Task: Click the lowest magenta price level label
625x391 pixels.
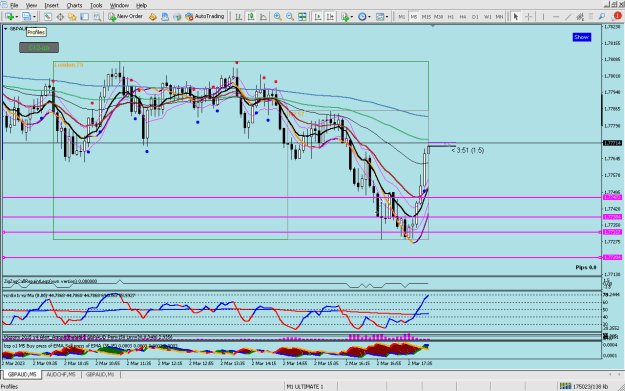Action: [613, 257]
